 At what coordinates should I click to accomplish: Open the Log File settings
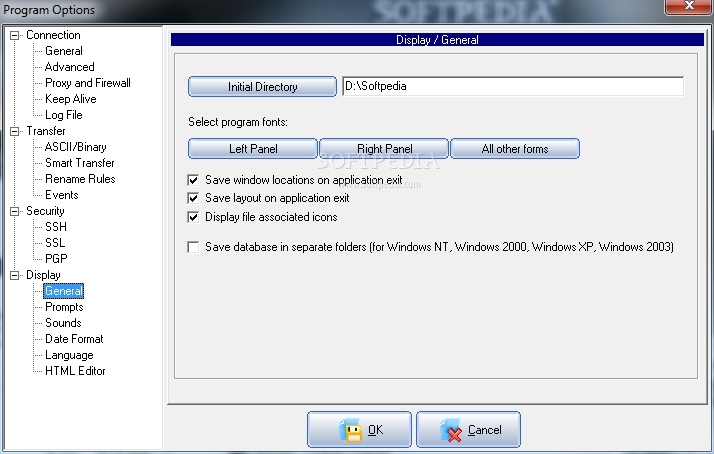click(64, 115)
